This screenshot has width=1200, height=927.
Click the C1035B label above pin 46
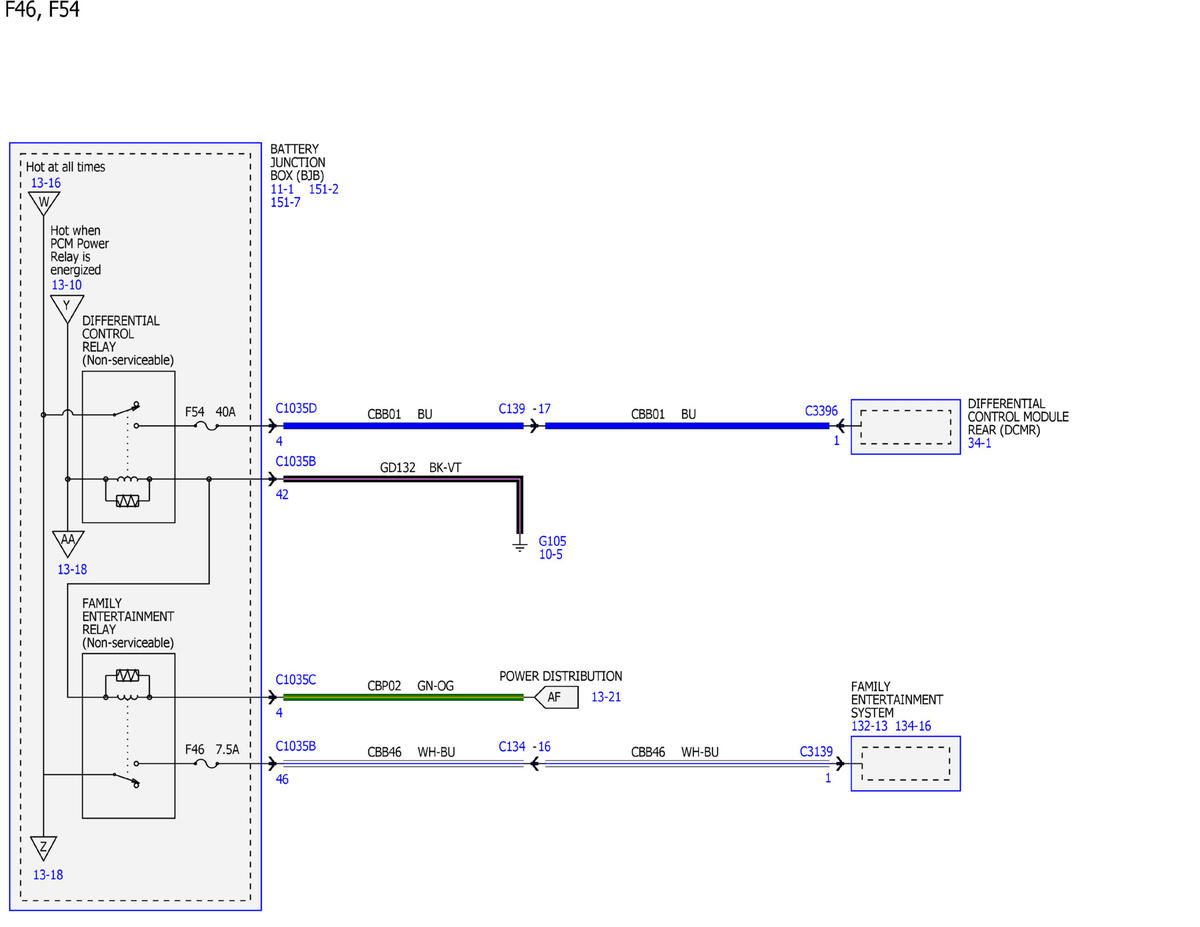click(x=296, y=746)
